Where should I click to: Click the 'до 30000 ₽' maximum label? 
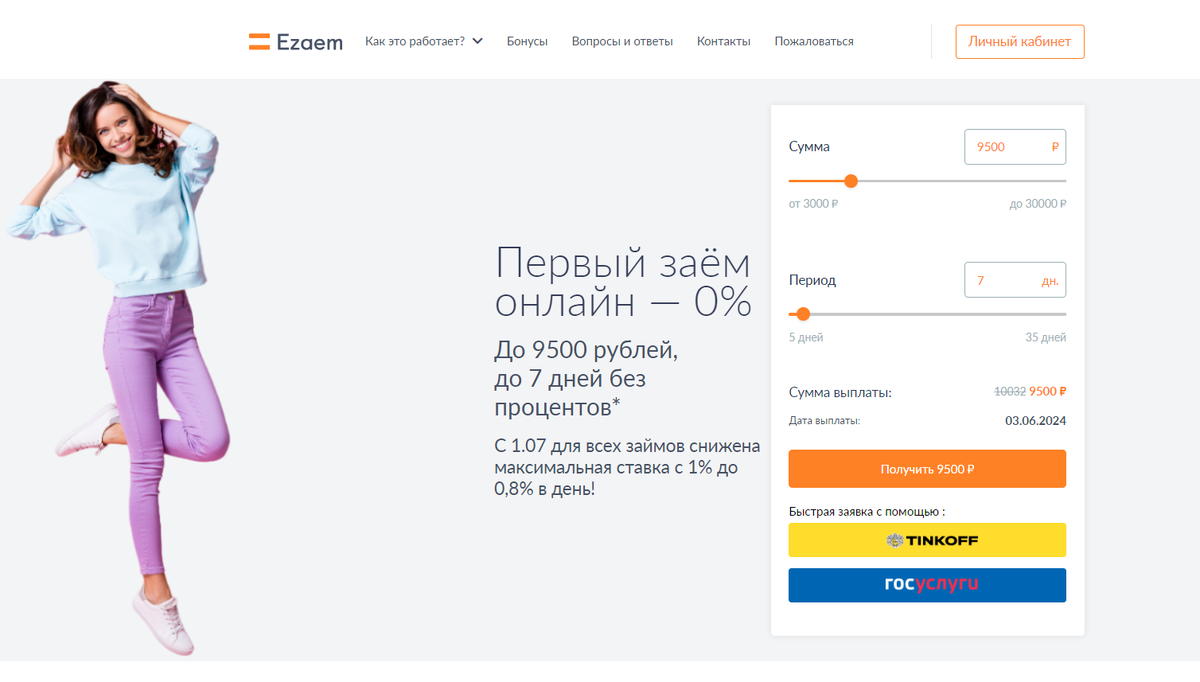click(x=1038, y=204)
